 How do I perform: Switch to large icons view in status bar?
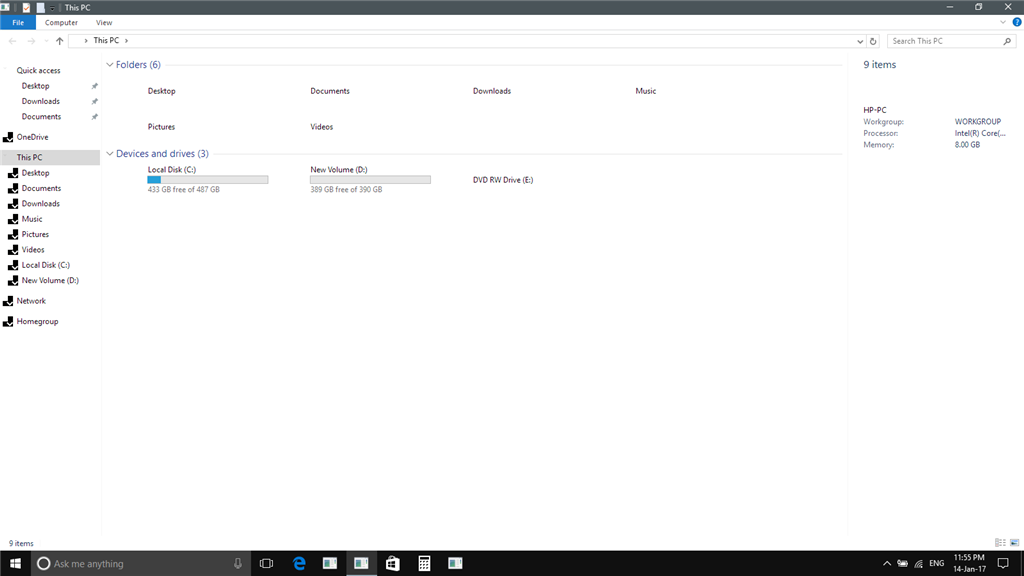point(1015,543)
